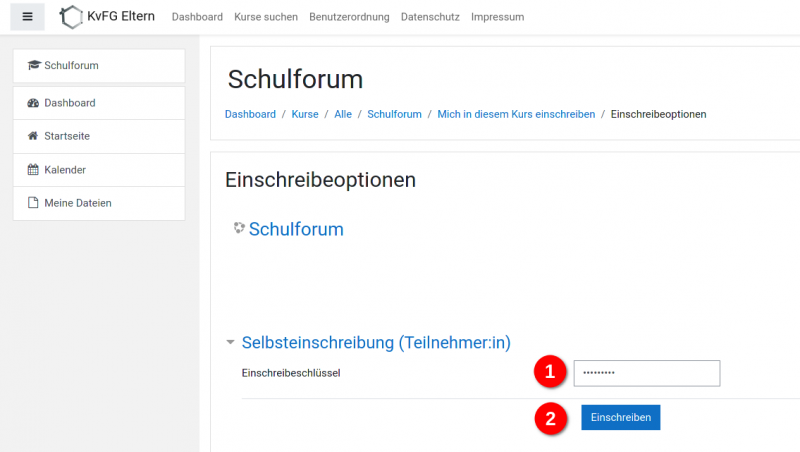Open Benutzerordnung in the top navigation
Image resolution: width=800 pixels, height=452 pixels.
[350, 17]
